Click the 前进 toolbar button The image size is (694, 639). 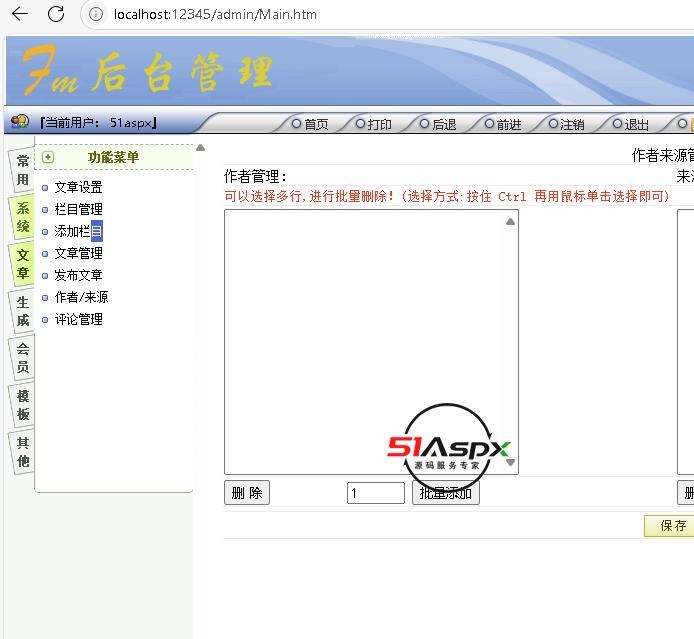[x=503, y=124]
